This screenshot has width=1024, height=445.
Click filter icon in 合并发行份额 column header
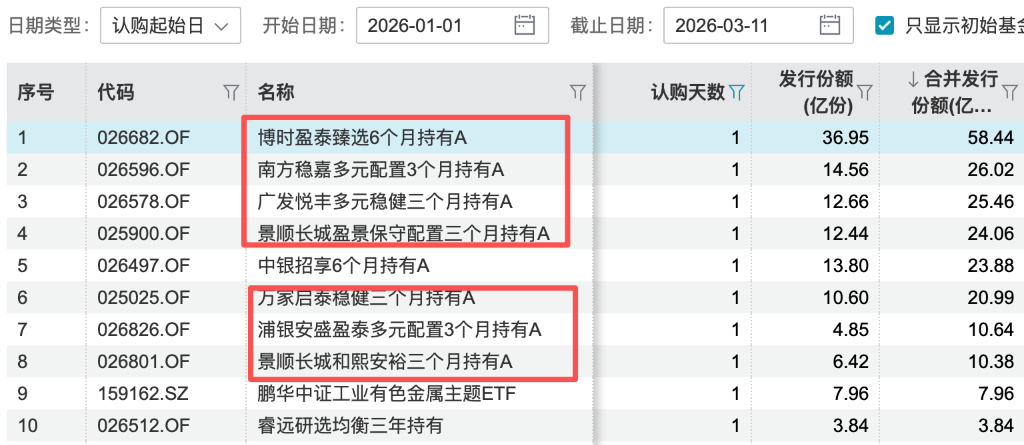point(1010,92)
